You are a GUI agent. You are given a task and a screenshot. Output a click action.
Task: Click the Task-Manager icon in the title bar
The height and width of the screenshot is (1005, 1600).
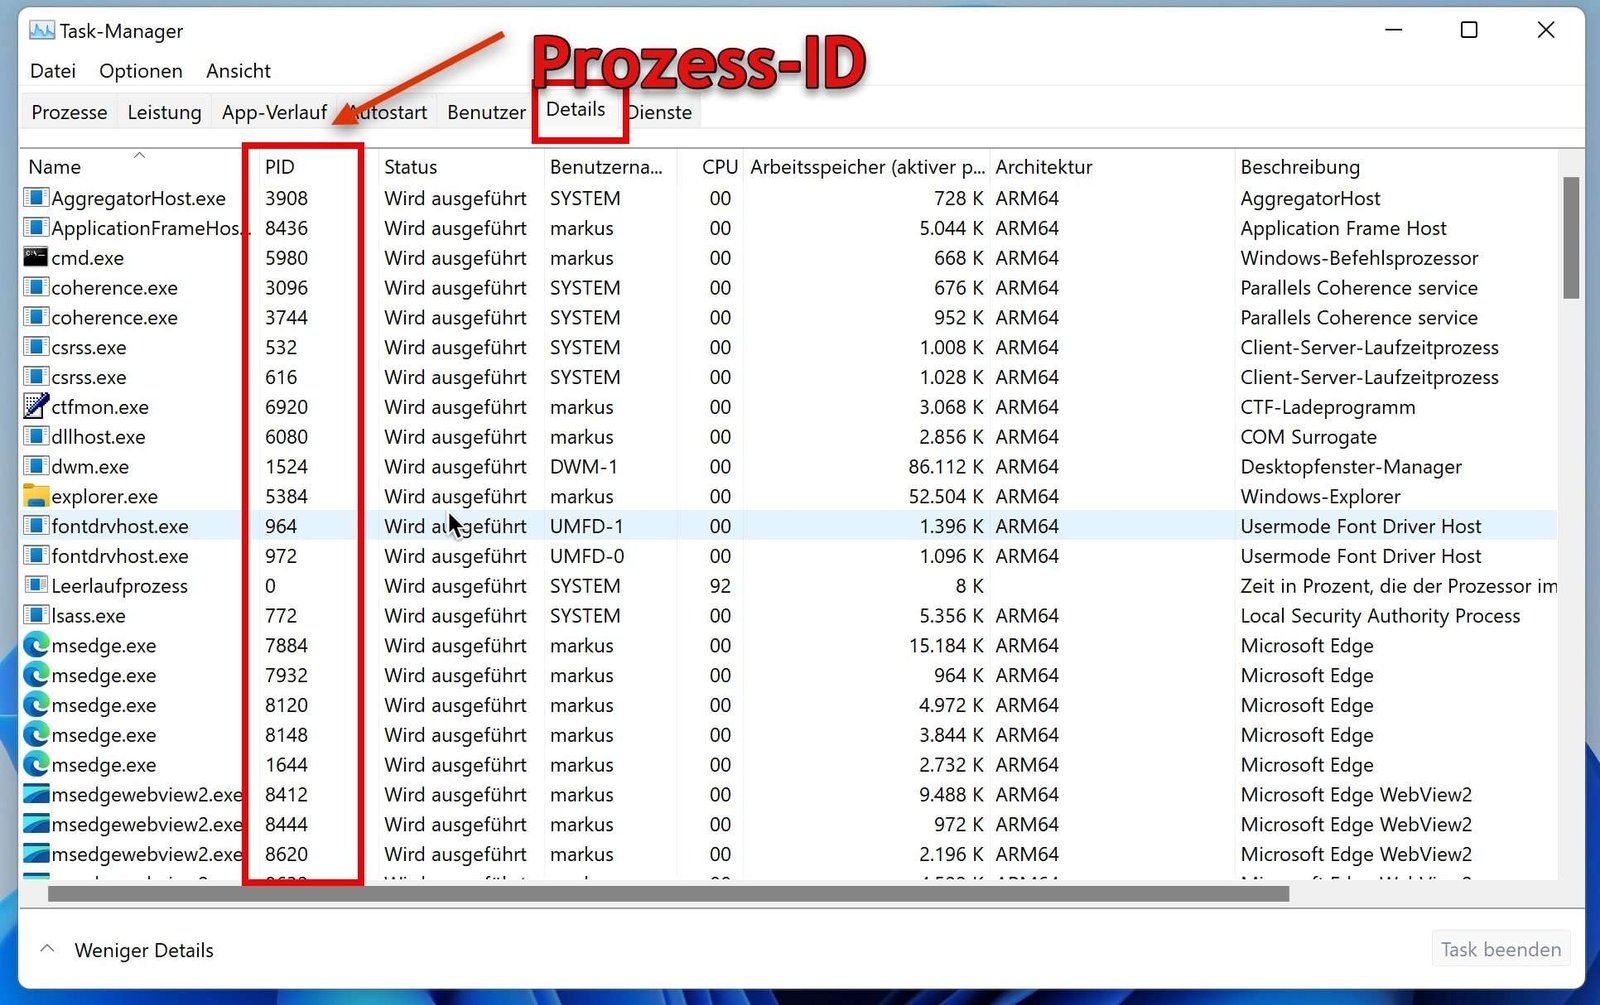(x=41, y=30)
